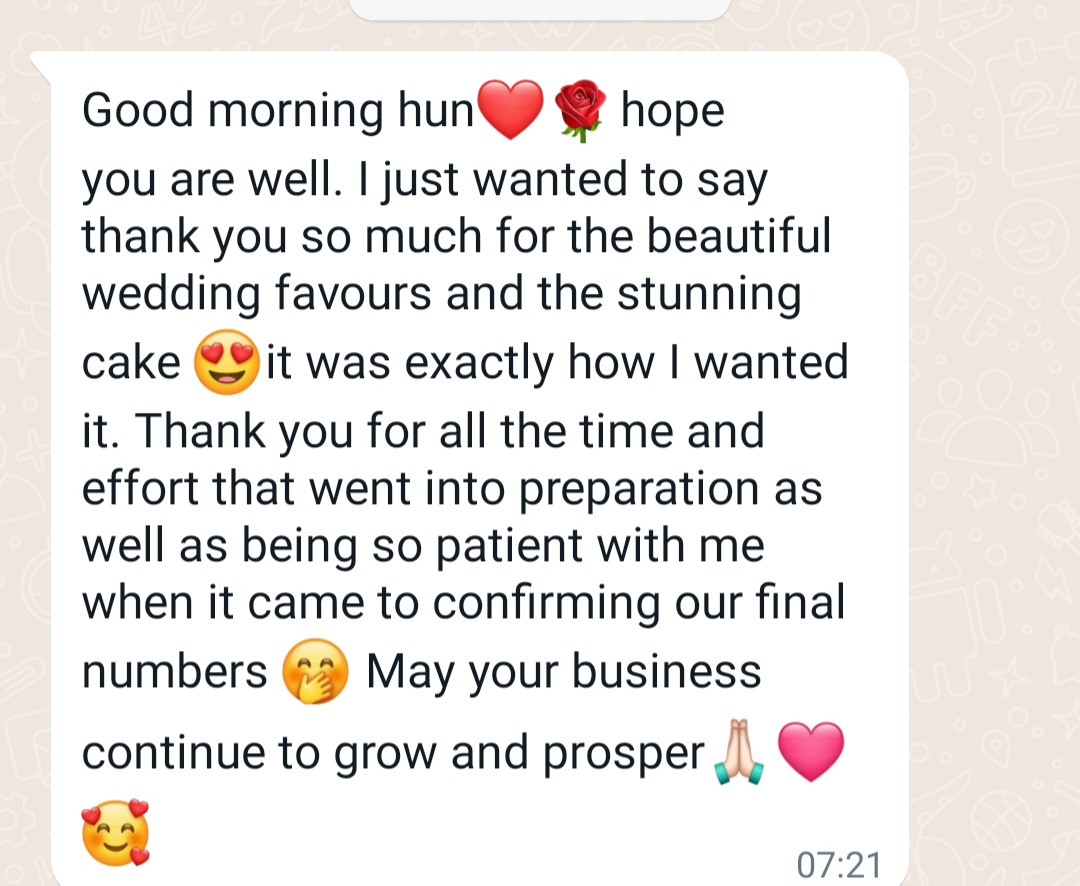Screen dimensions: 1080x886
Task: Click the red rose emoji
Action: click(x=581, y=110)
